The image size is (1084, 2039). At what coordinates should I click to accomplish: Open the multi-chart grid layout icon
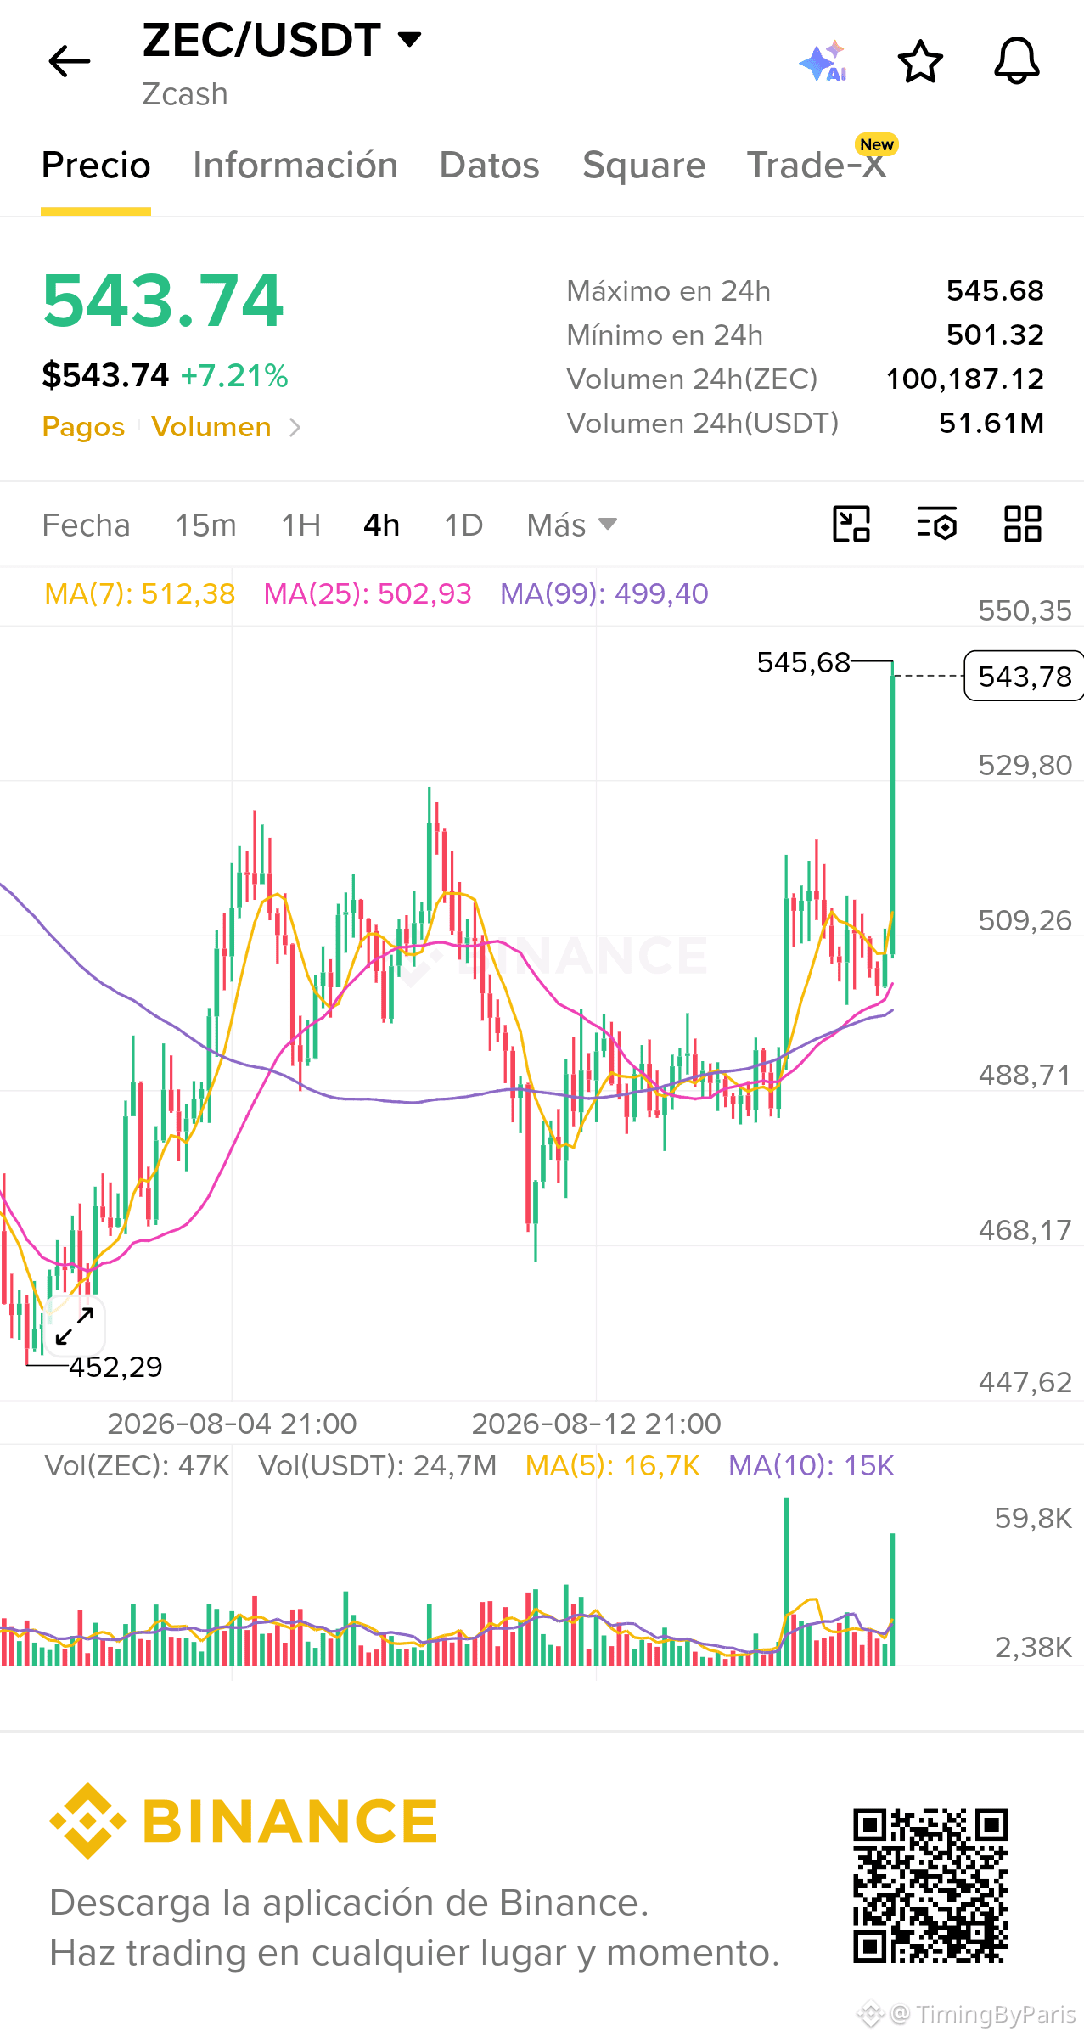[1023, 524]
